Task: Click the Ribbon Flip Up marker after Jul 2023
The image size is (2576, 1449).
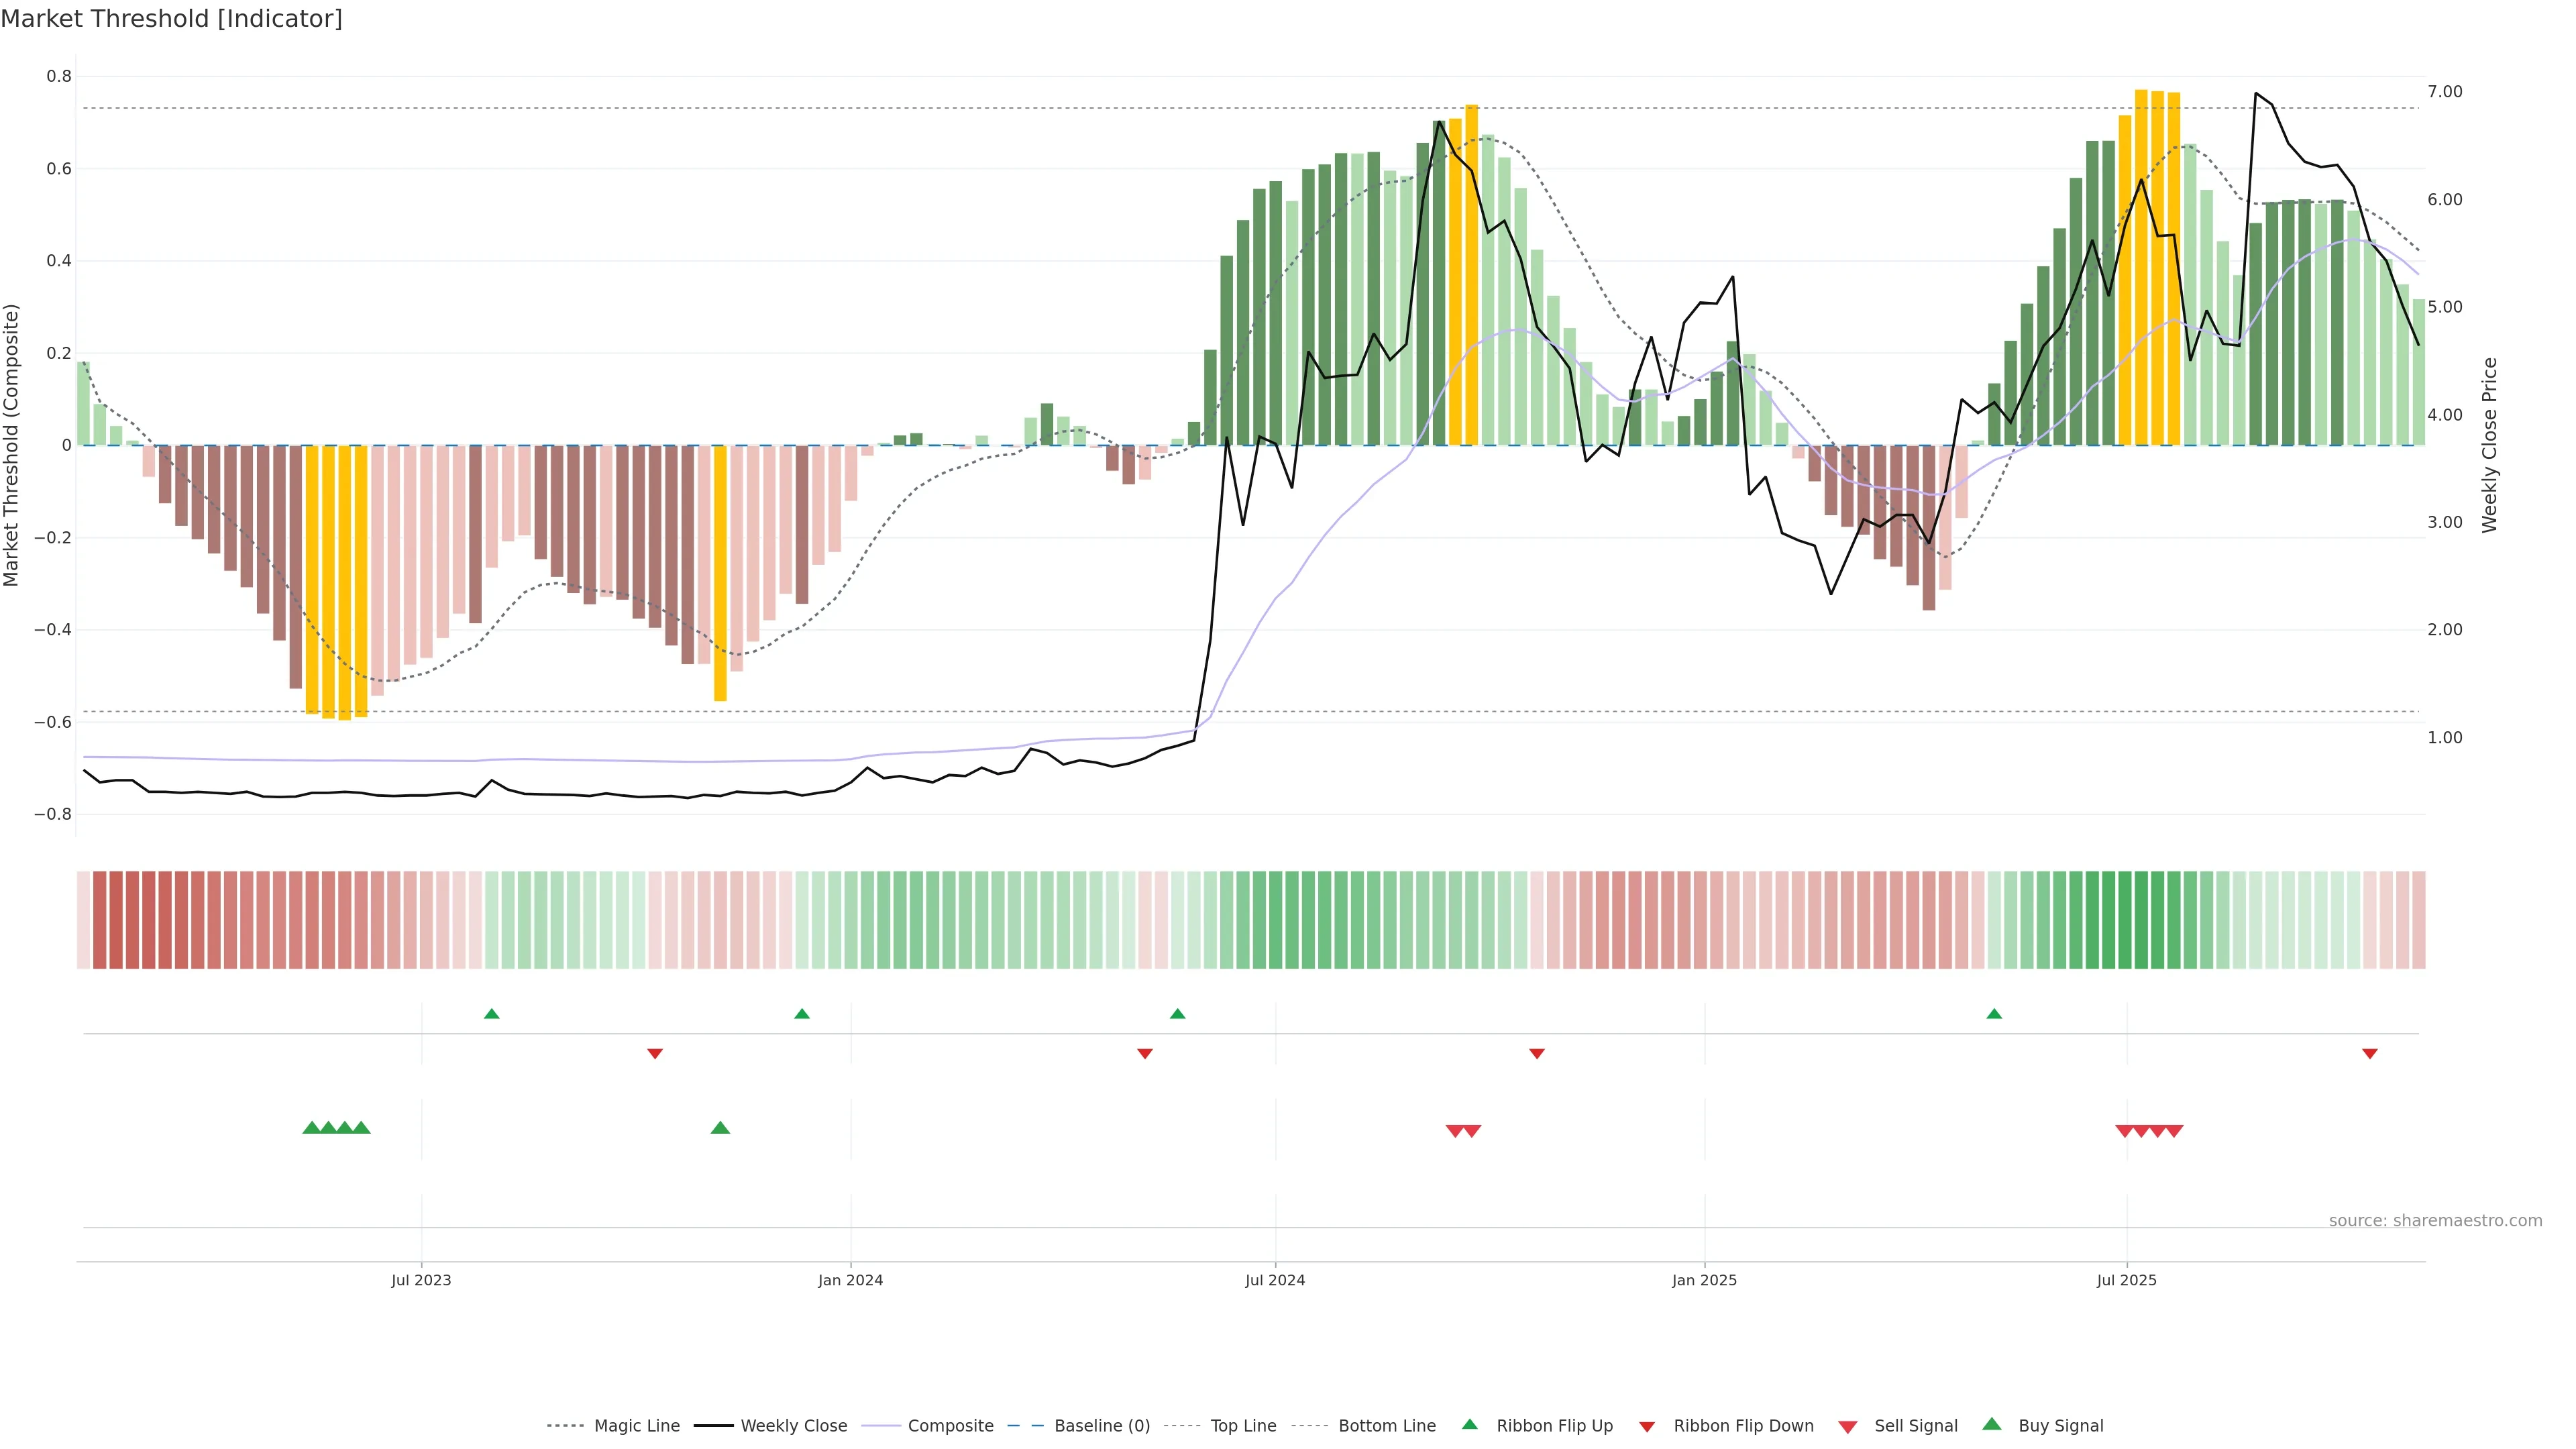Action: (491, 1014)
